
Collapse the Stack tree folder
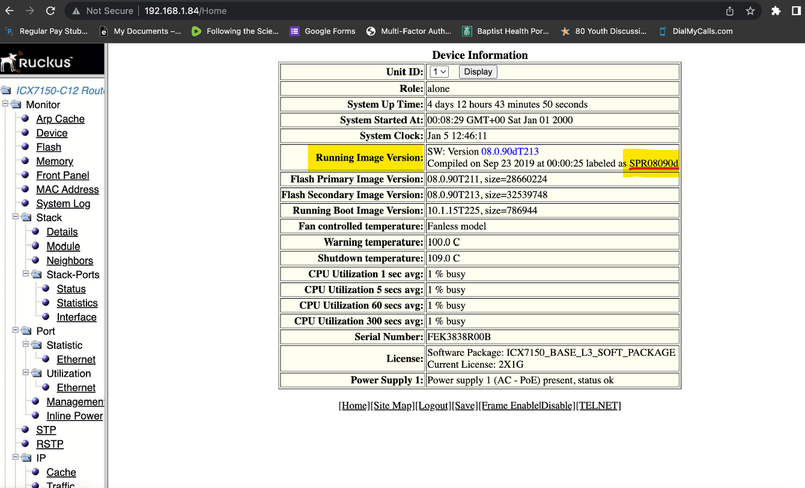(x=16, y=217)
